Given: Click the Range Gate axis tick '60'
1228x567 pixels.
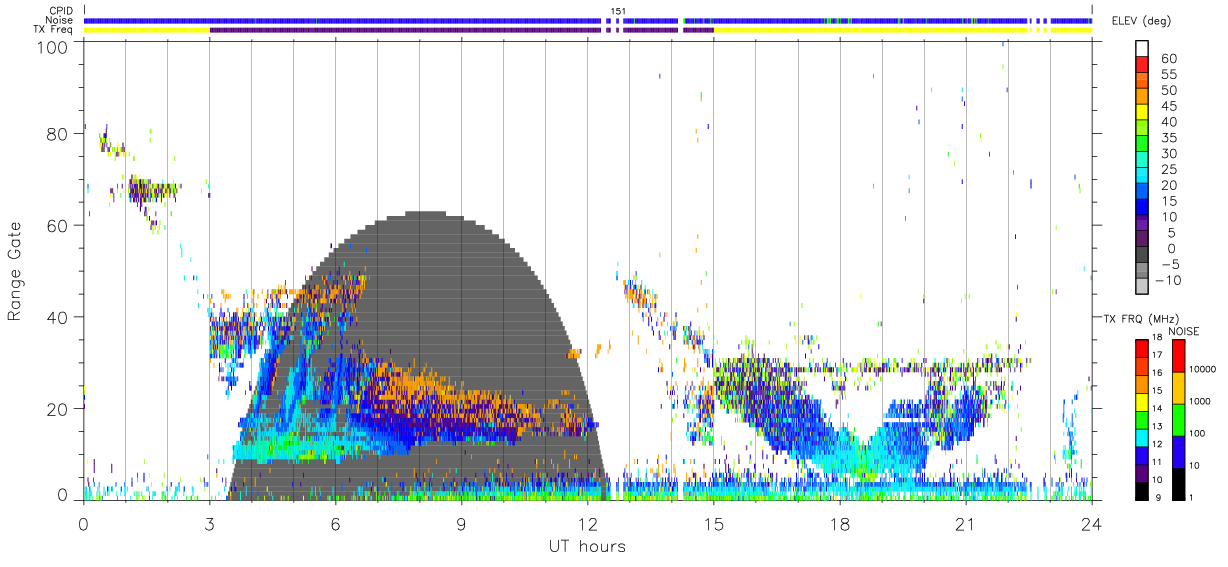Looking at the screenshot, I should (x=58, y=225).
